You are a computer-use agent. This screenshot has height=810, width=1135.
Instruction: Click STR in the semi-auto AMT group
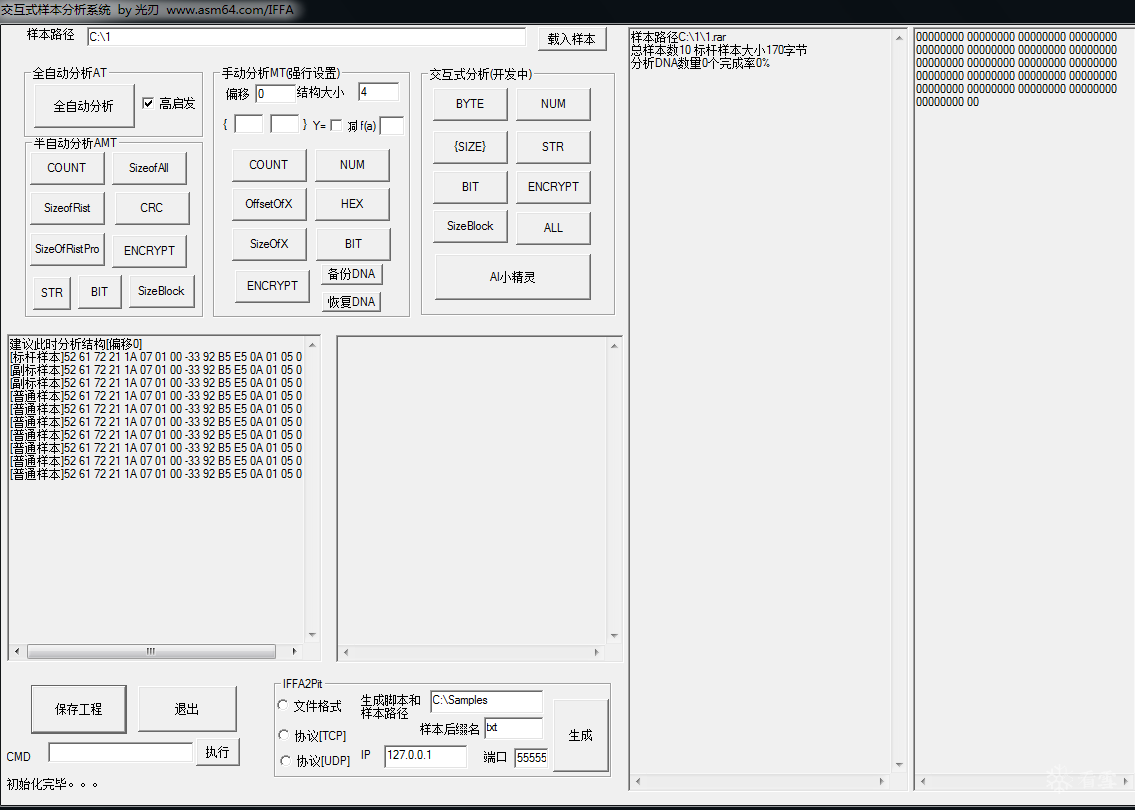tap(52, 292)
